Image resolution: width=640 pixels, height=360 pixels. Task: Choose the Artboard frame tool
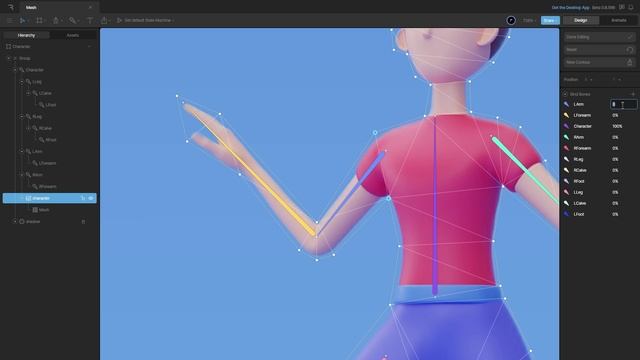tap(39, 20)
